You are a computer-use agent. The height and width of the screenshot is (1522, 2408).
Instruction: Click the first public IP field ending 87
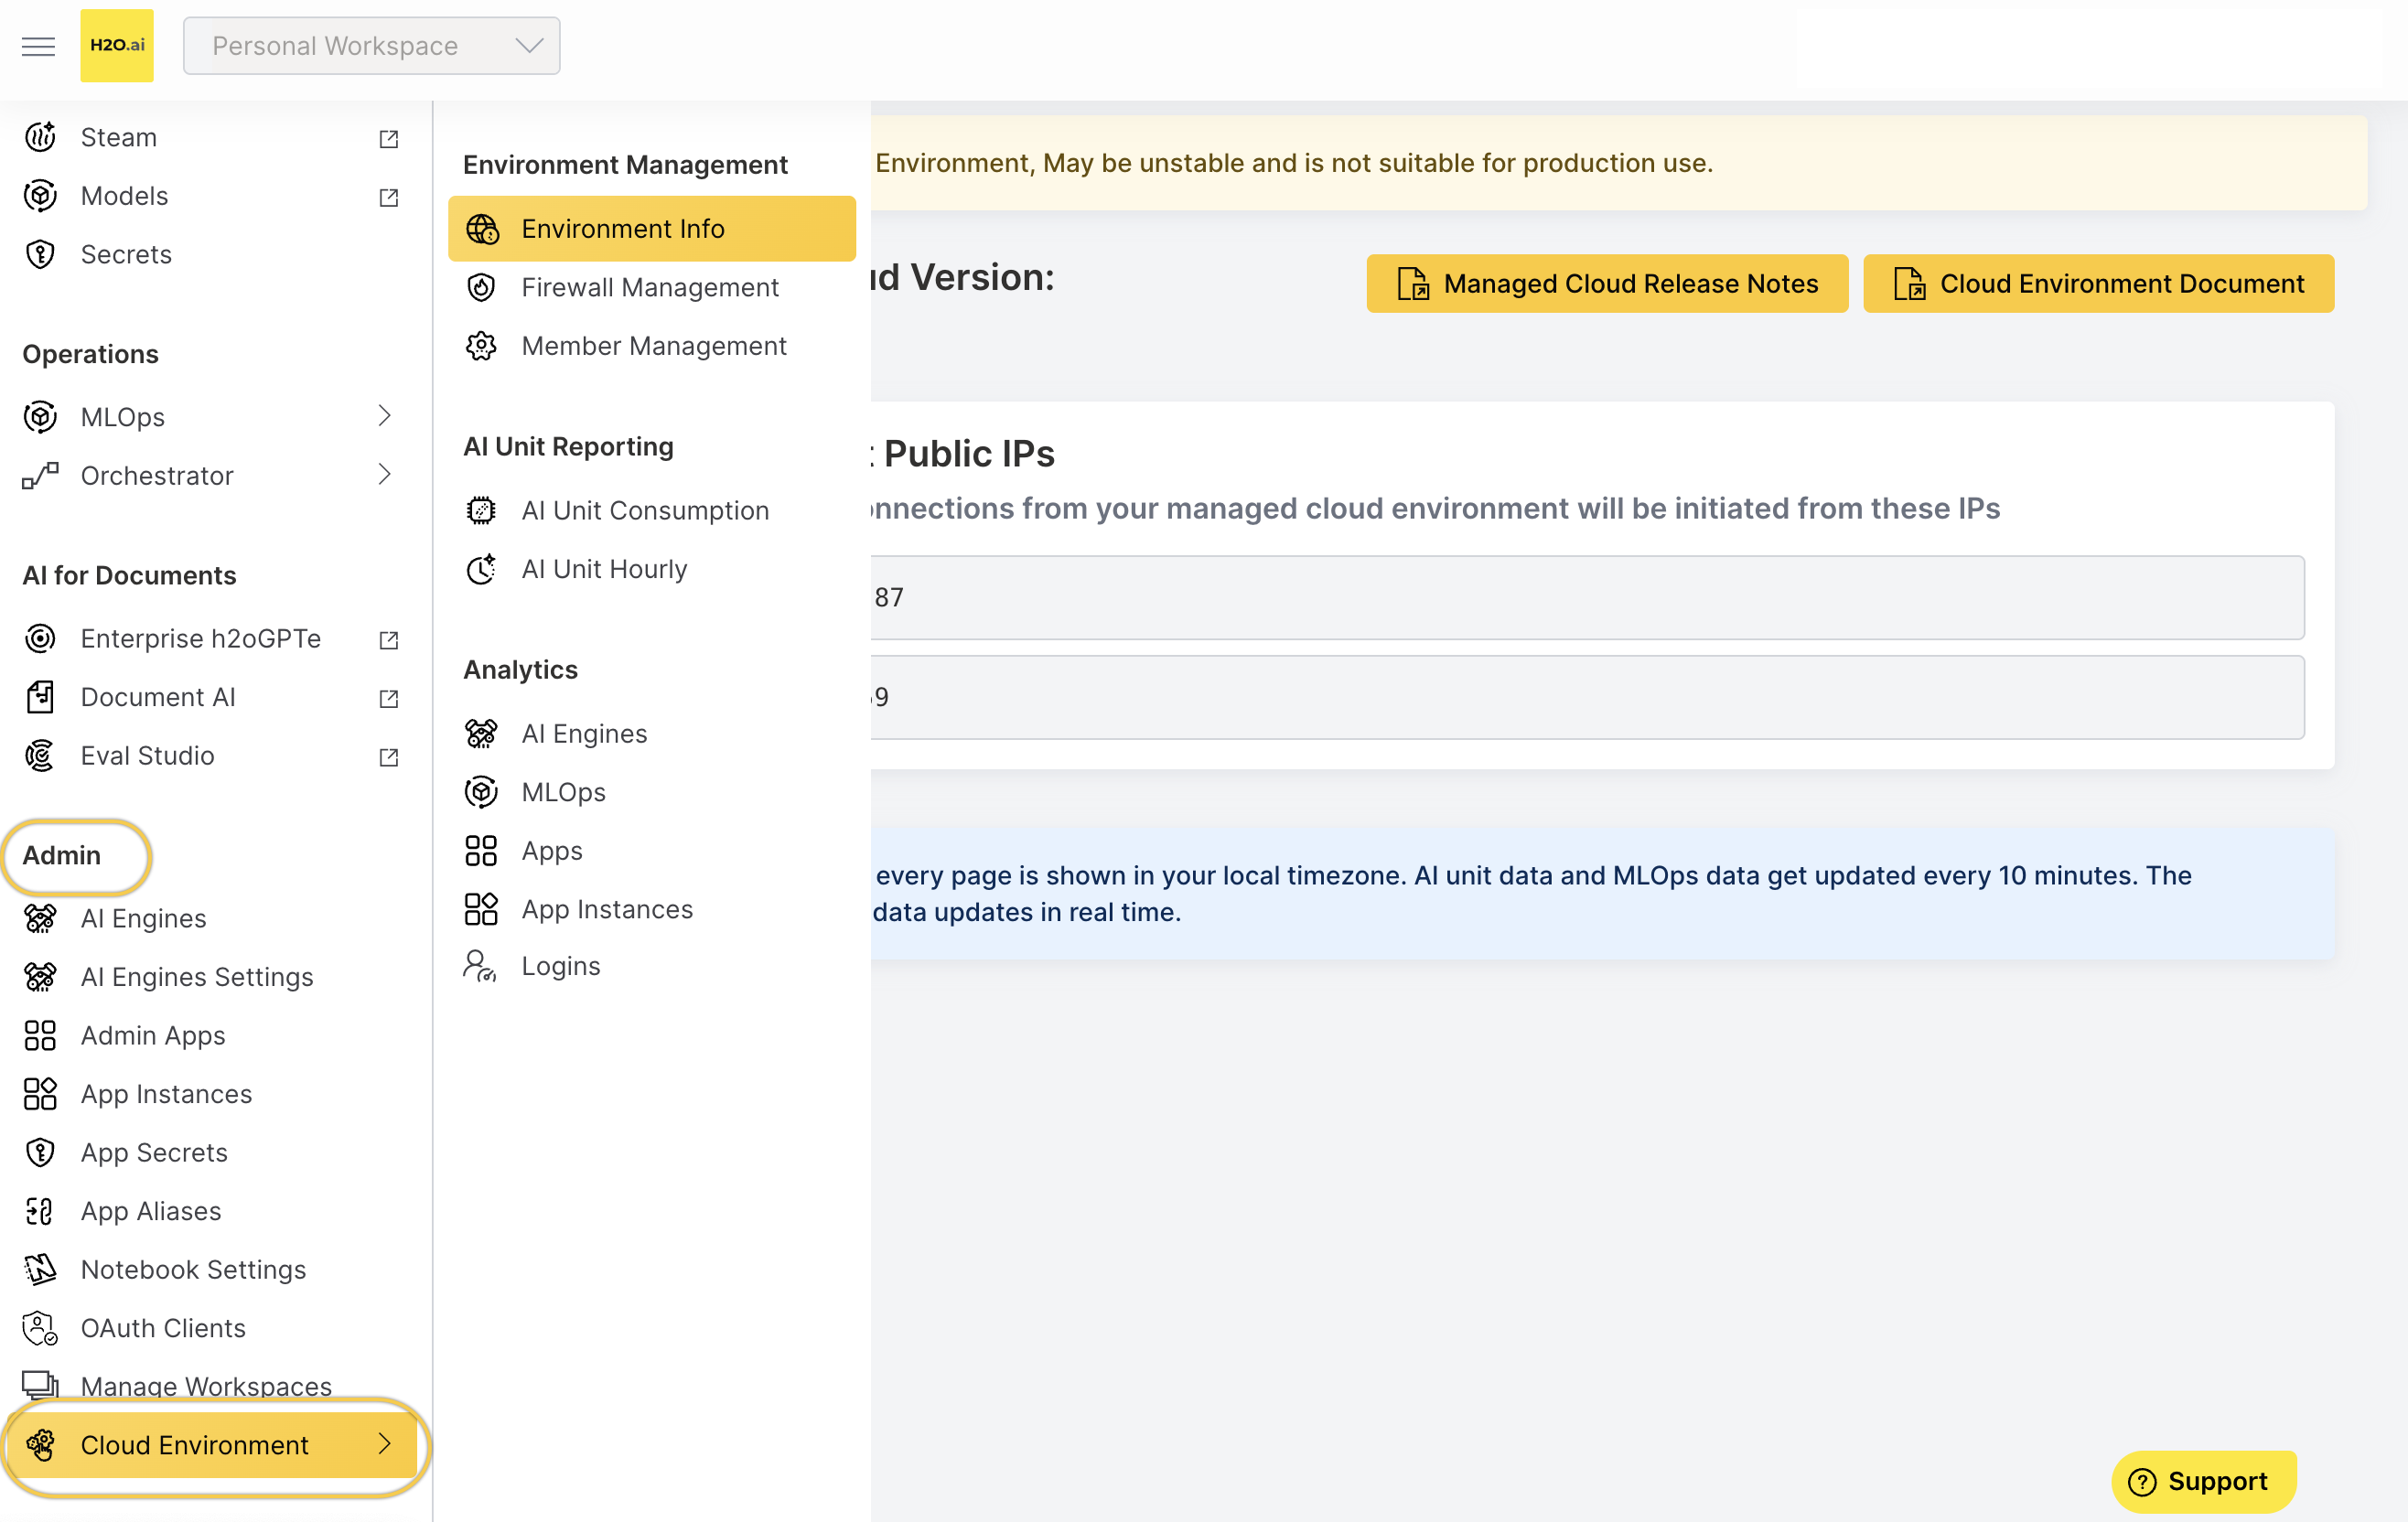click(1587, 598)
